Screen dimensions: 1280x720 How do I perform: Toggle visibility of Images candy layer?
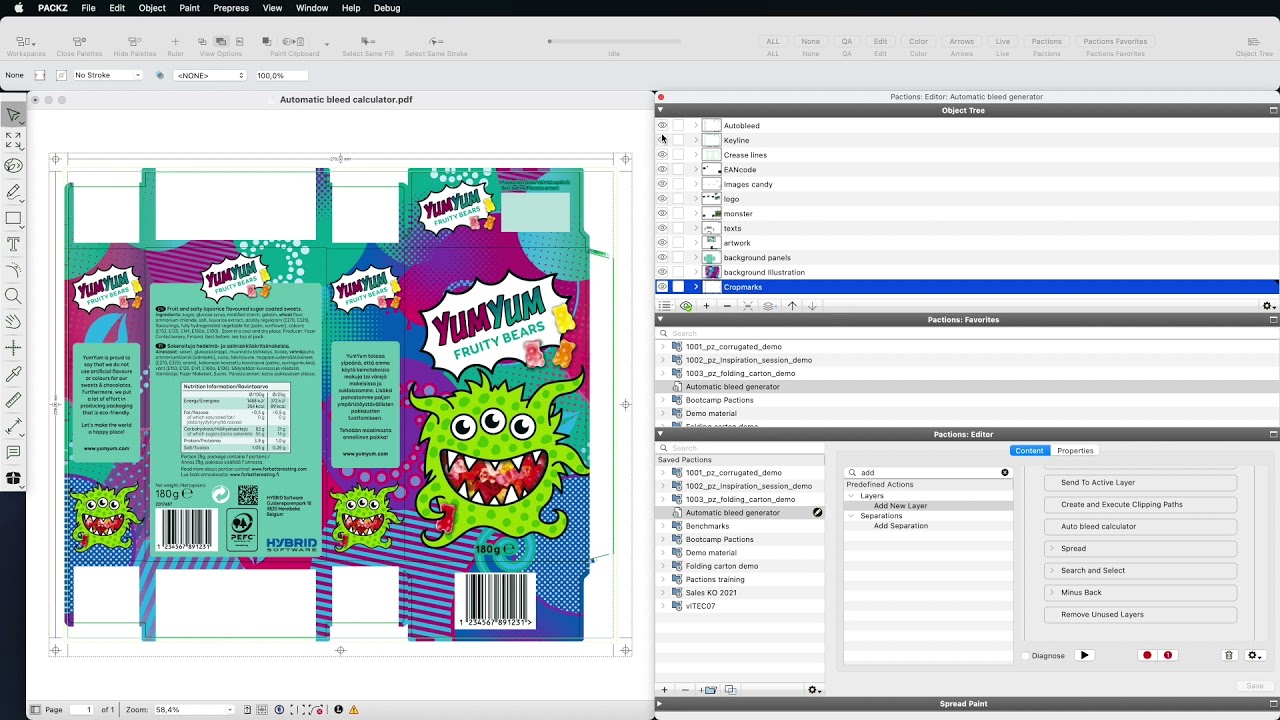click(662, 185)
